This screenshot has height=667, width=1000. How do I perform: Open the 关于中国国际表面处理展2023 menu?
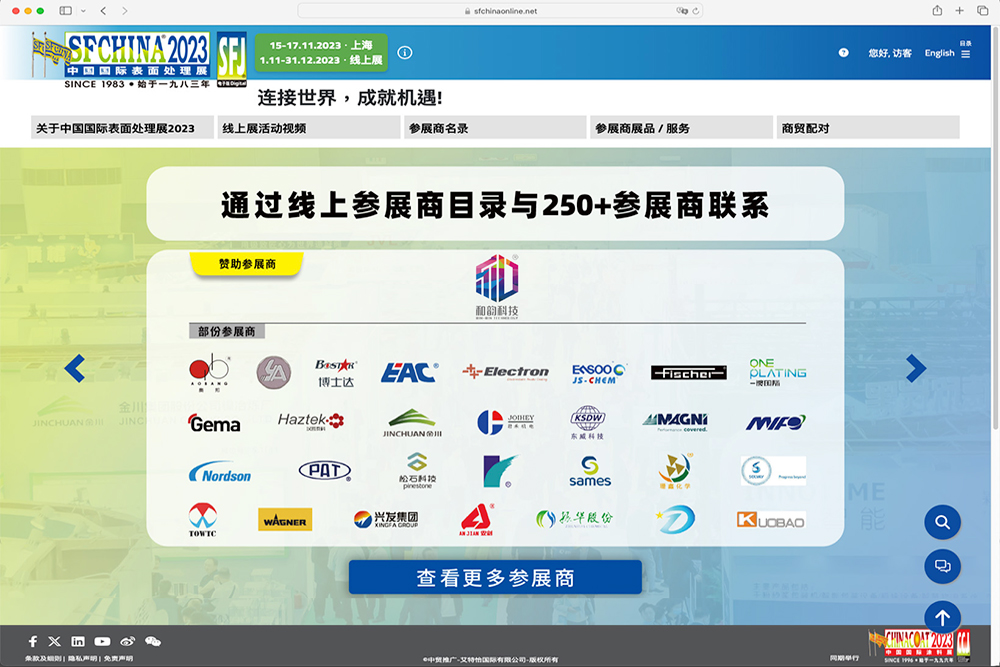121,128
